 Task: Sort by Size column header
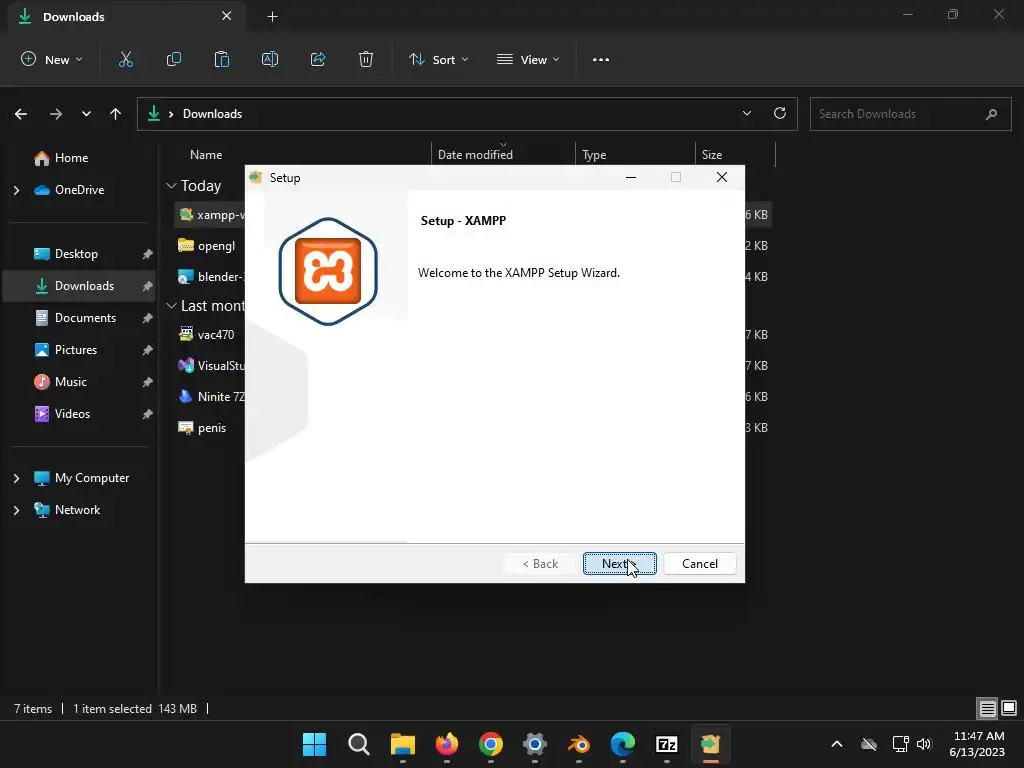[735, 155]
